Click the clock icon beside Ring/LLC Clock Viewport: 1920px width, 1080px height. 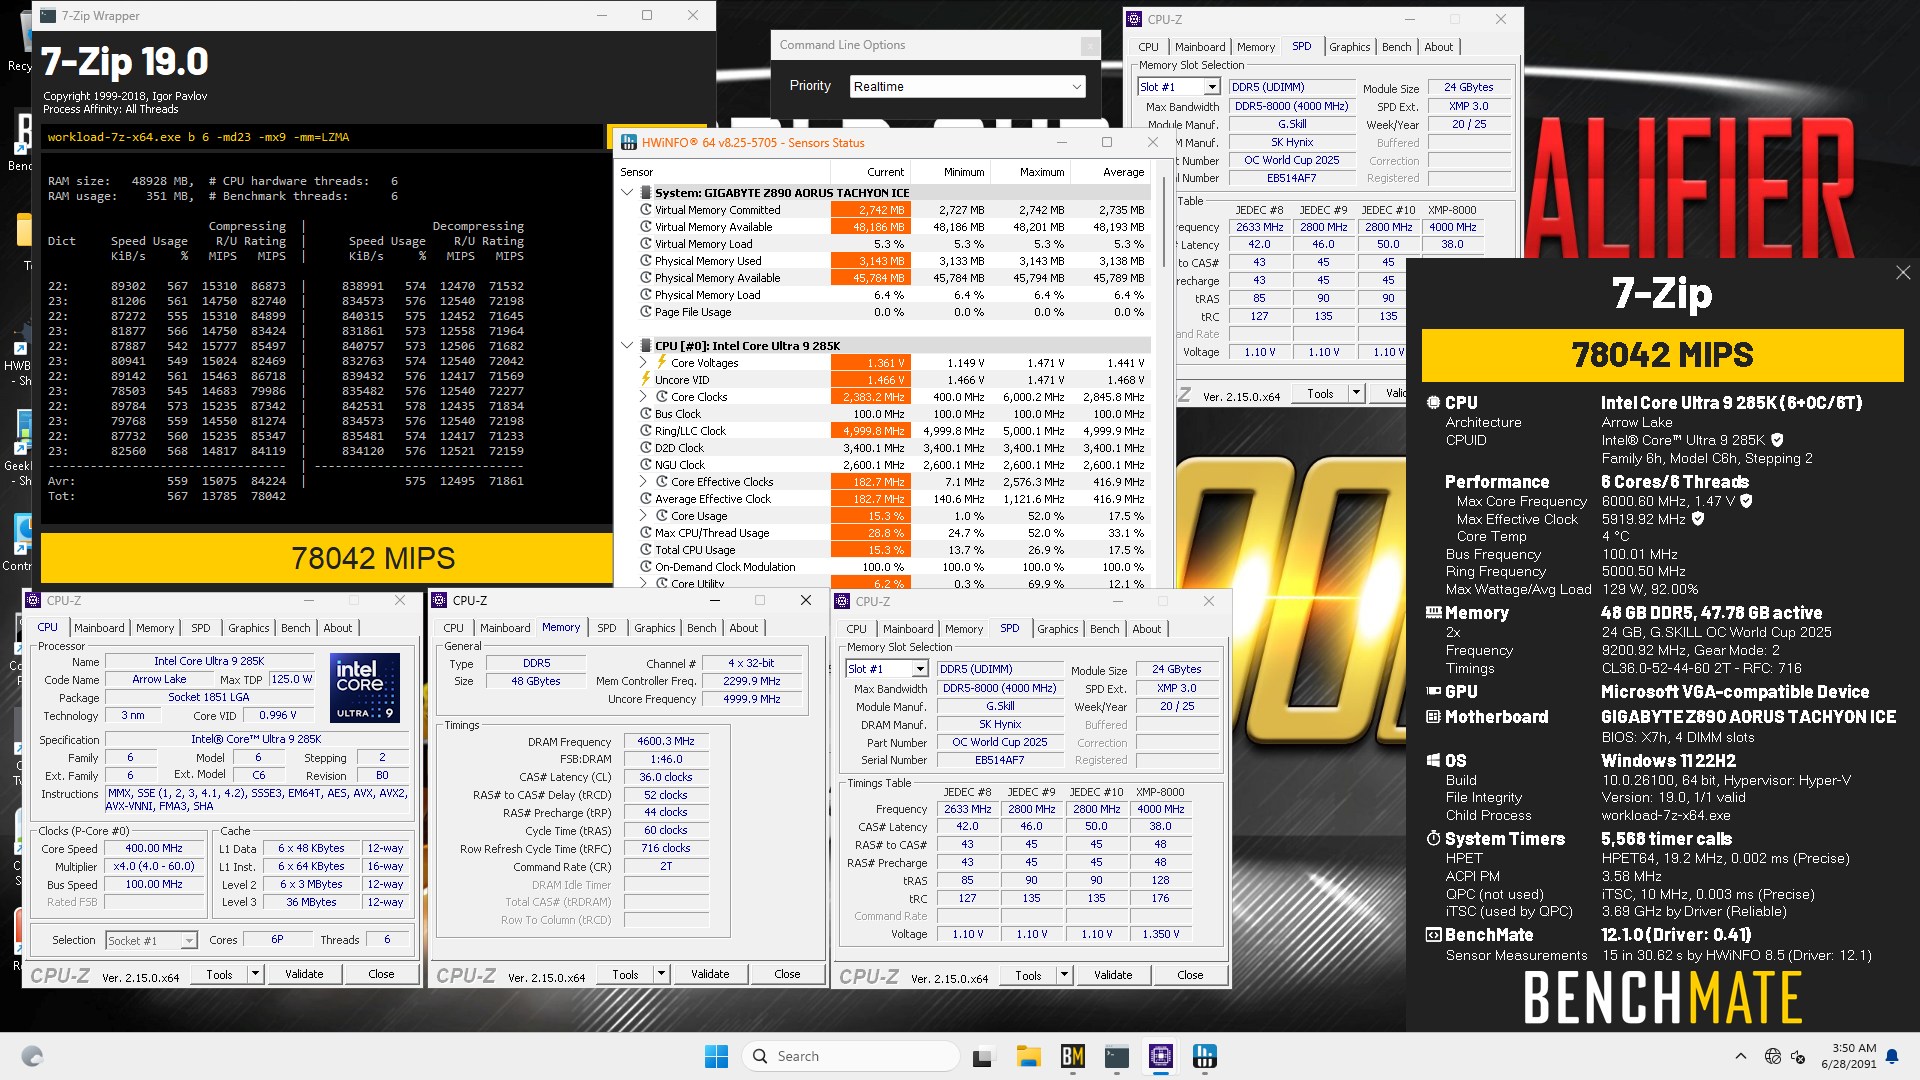coord(646,431)
